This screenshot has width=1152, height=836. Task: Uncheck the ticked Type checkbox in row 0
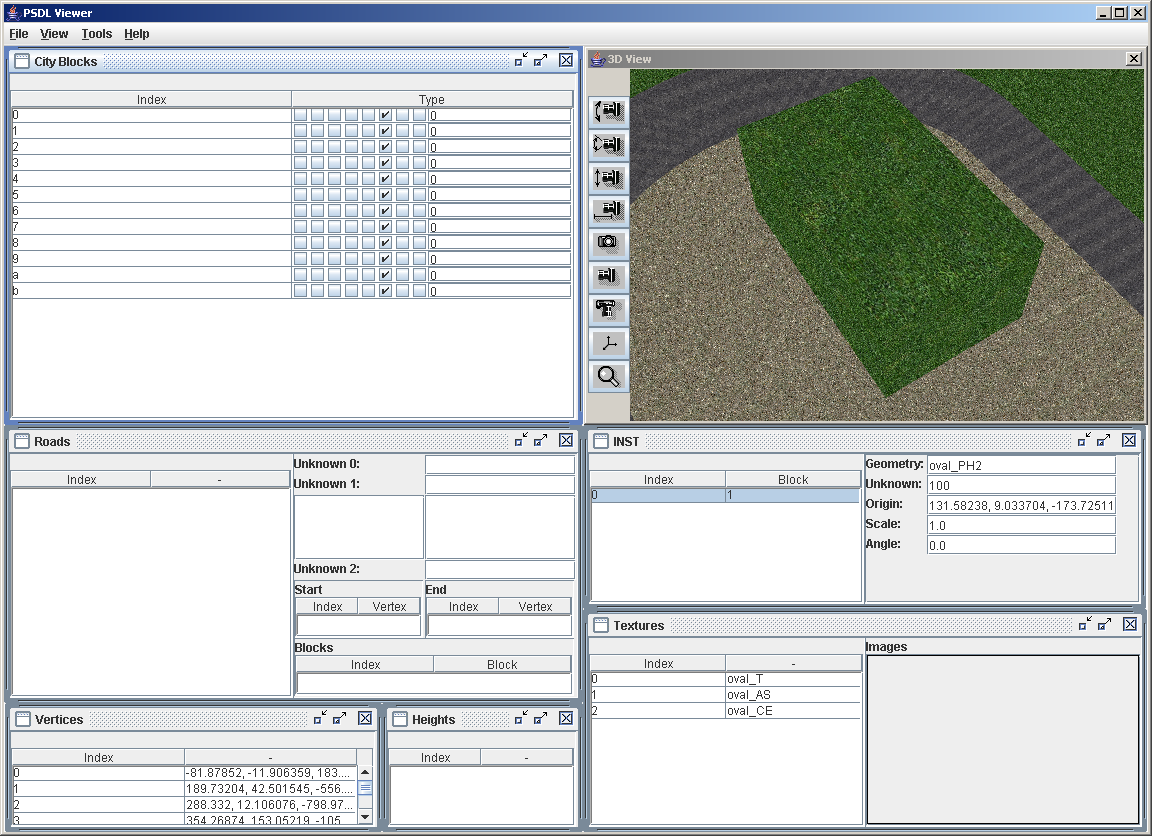click(x=385, y=115)
